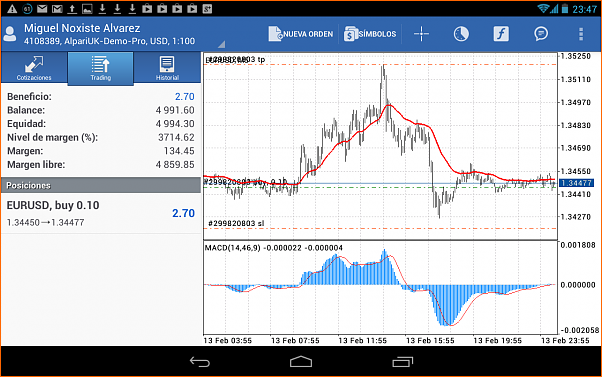Viewport: 602px width, 377px height.
Task: Open the indicators function icon
Action: tap(501, 34)
